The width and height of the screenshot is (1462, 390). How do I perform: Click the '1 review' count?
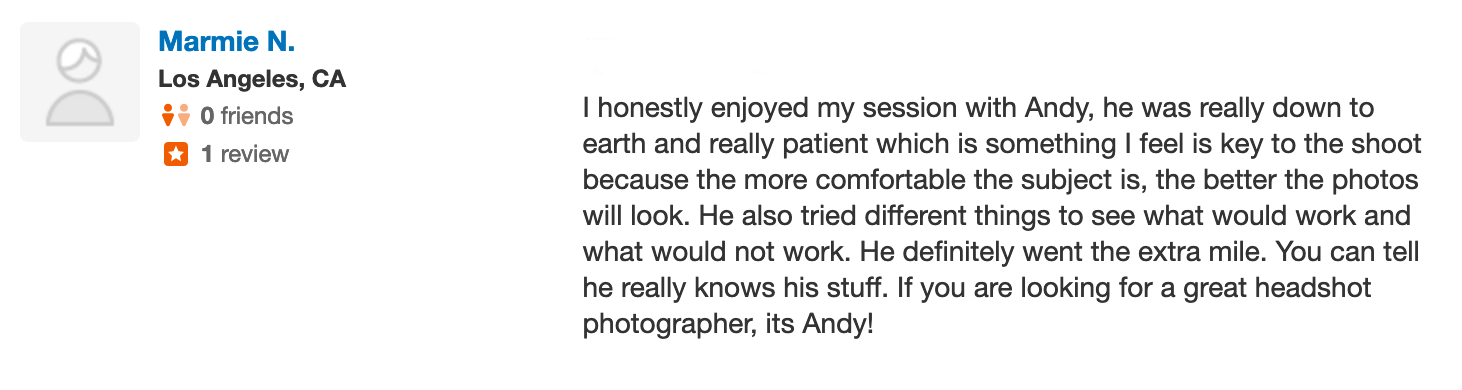tap(244, 154)
